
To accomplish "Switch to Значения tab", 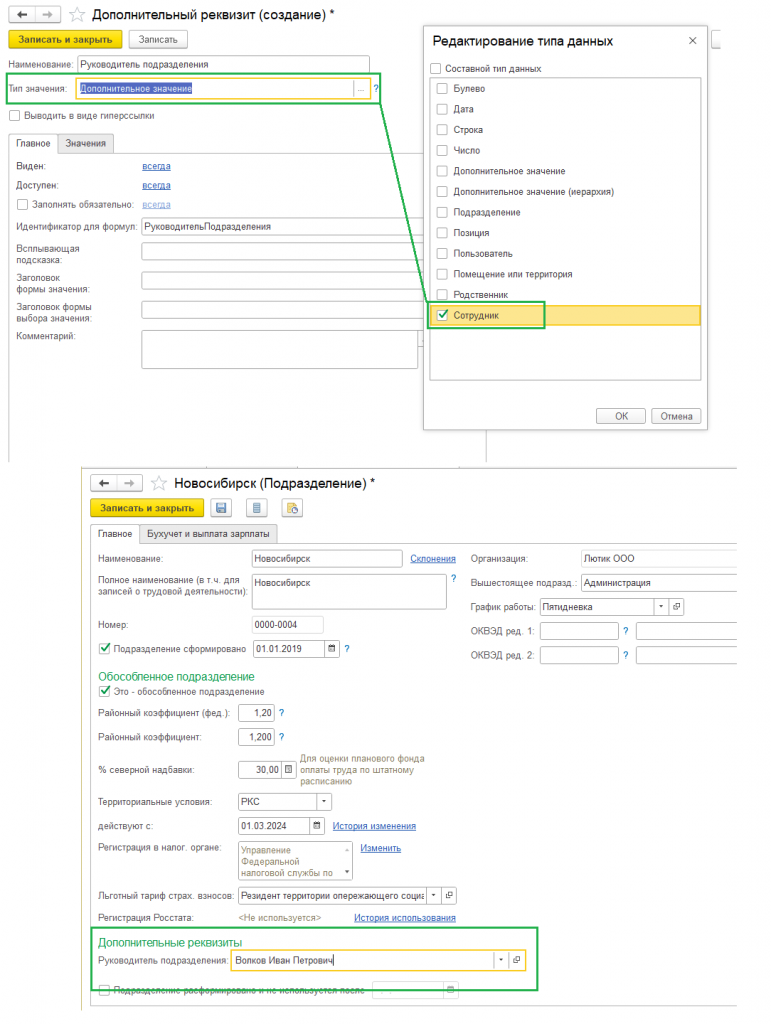I will 86,143.
